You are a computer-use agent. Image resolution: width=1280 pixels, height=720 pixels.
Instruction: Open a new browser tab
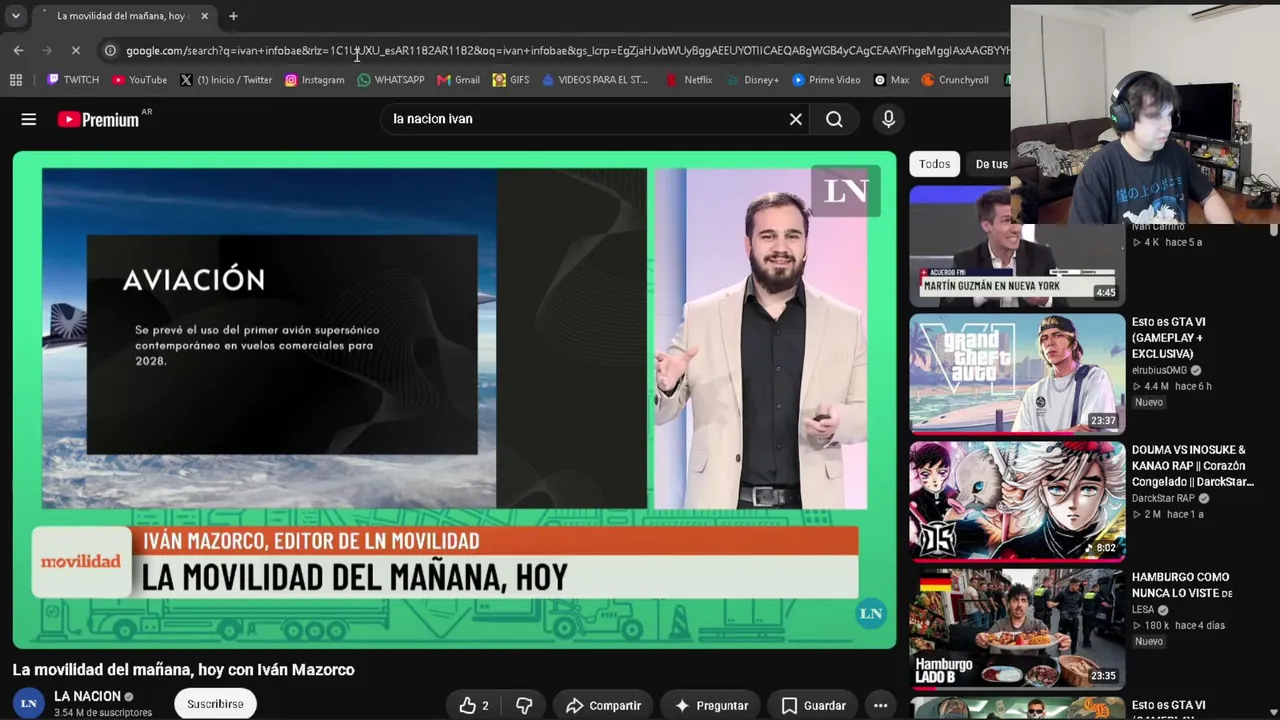point(233,16)
